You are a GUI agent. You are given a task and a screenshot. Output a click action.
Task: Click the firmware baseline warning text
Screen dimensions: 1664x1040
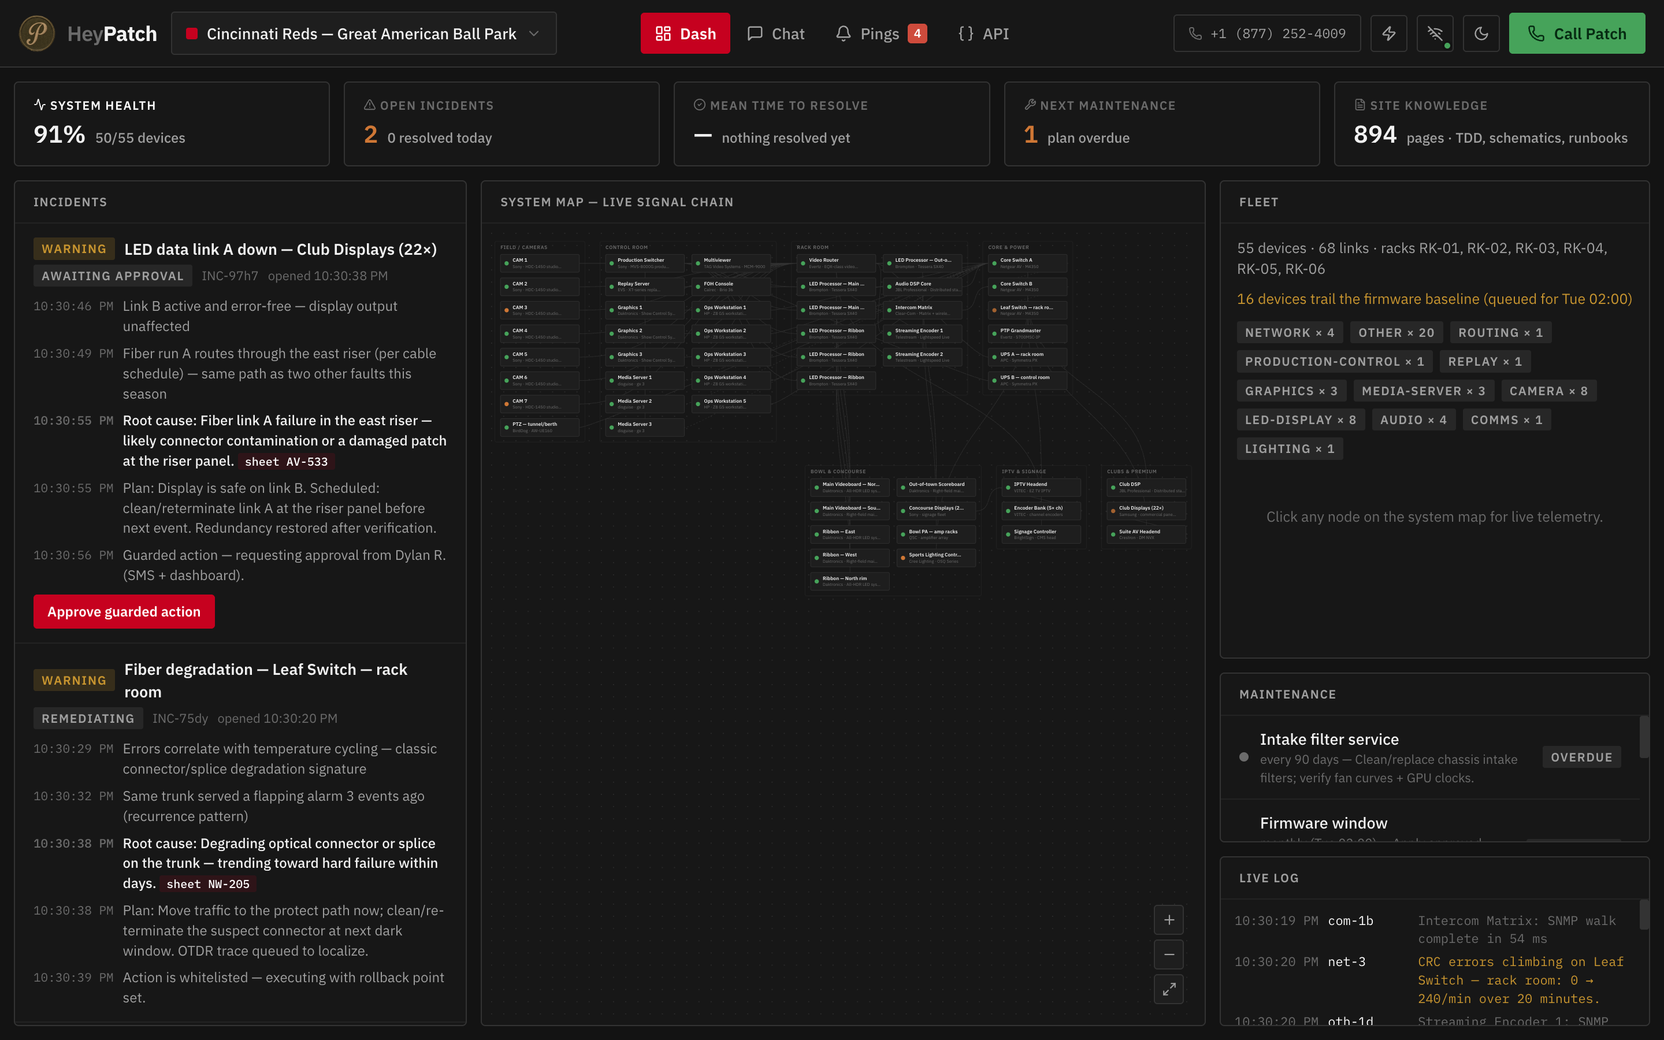(x=1434, y=299)
